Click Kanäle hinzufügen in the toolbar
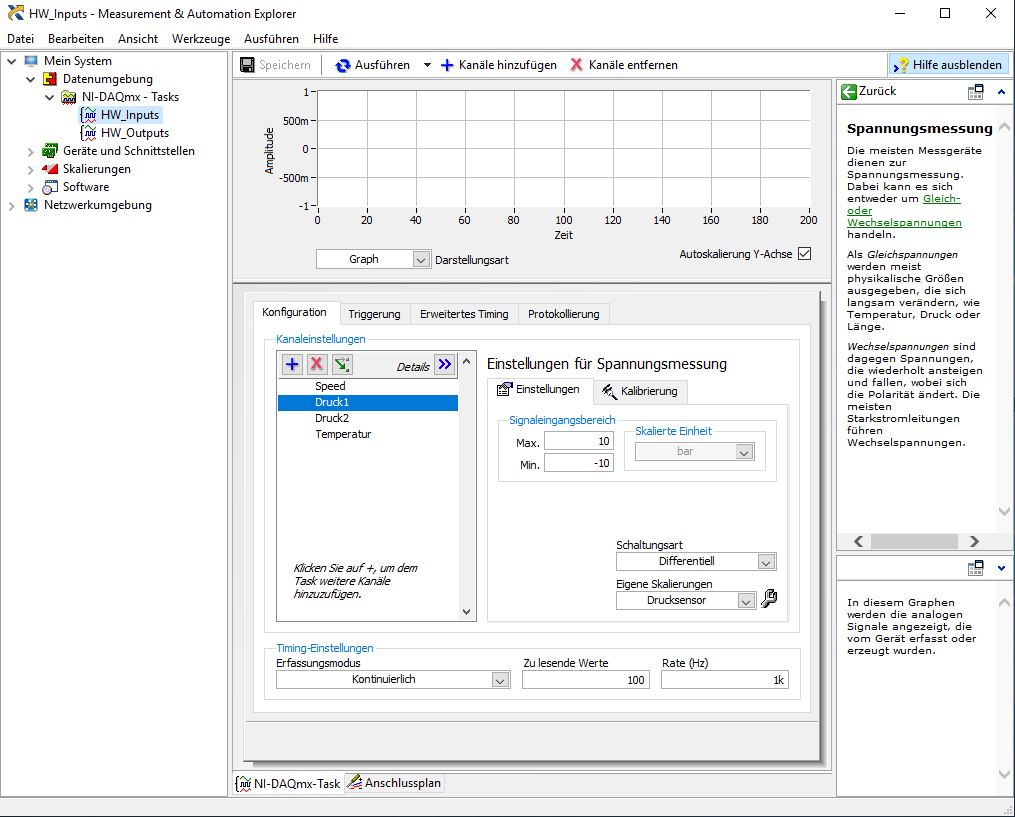This screenshot has width=1015, height=817. 498,65
